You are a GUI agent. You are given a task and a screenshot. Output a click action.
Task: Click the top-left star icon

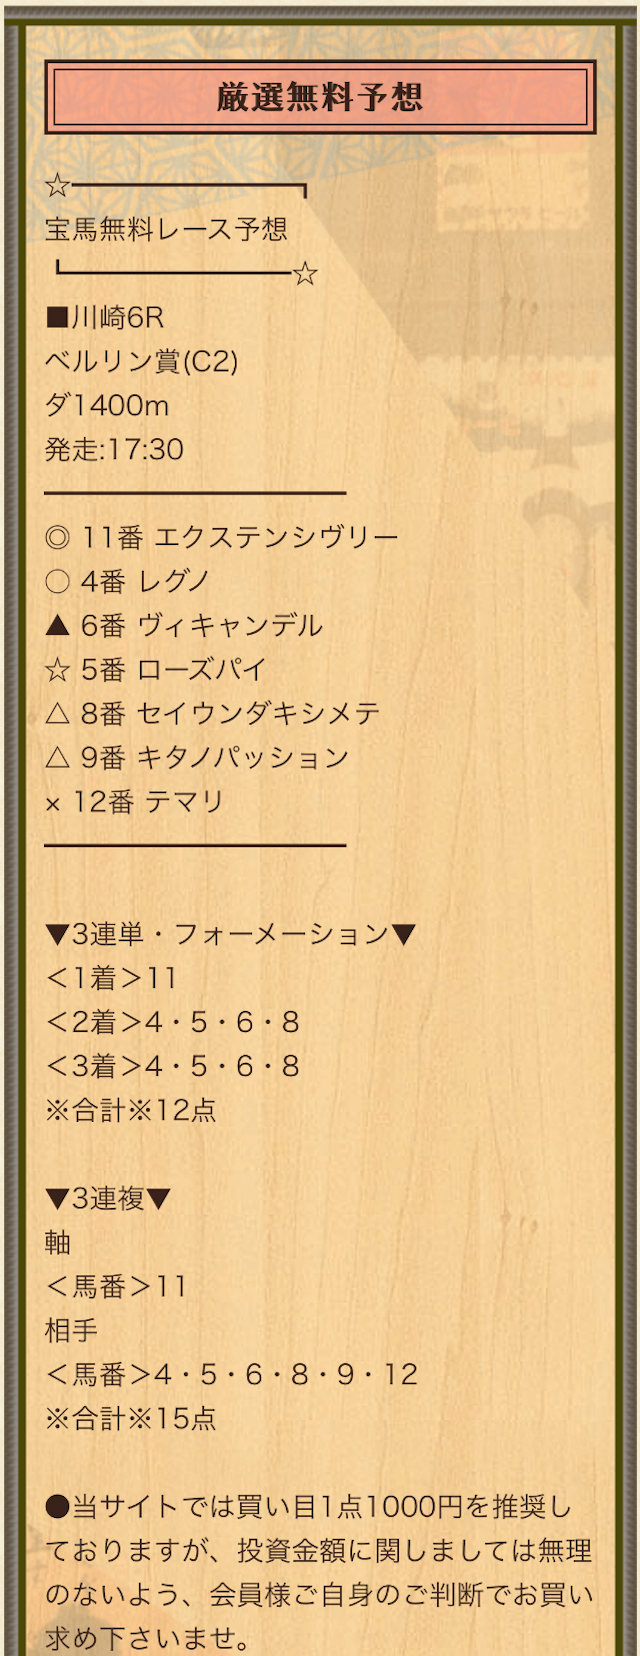pos(58,186)
